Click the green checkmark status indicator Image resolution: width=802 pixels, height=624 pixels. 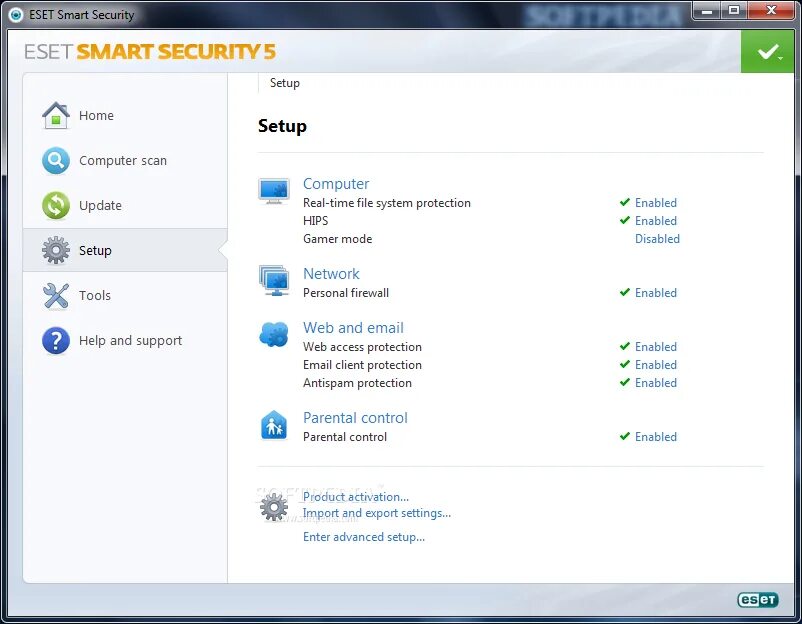point(768,50)
